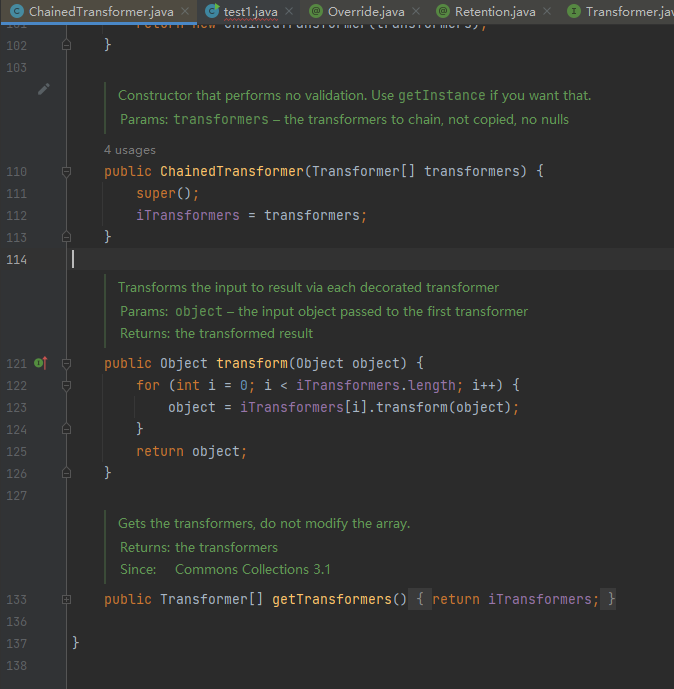Click the Override.java annotation icon
The width and height of the screenshot is (674, 689).
[315, 12]
